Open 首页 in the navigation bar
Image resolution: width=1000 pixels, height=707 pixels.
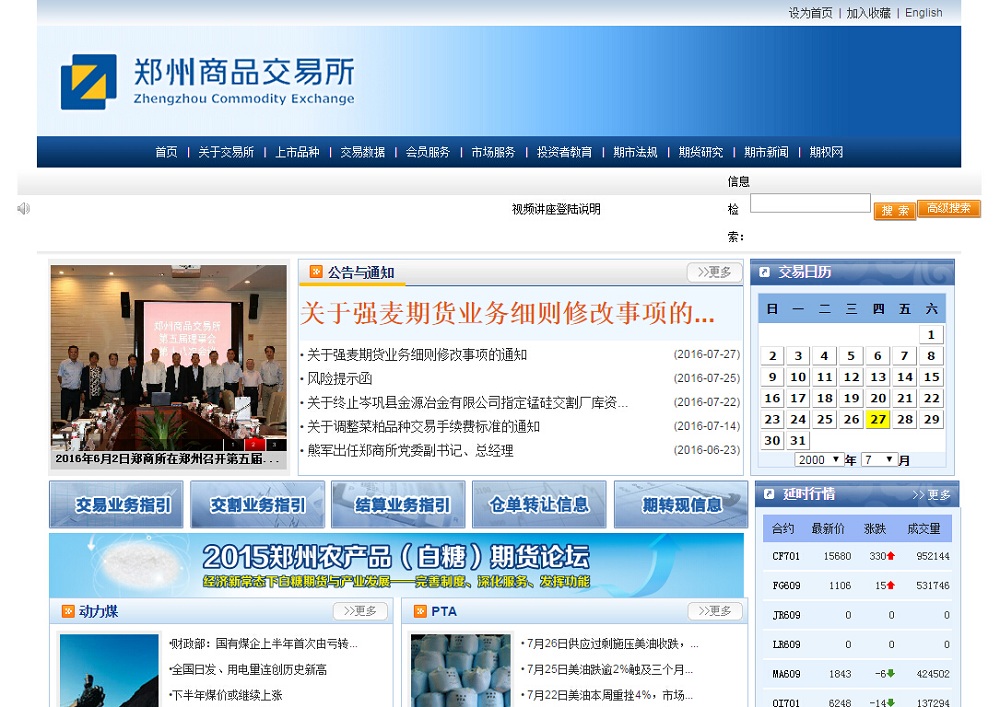click(x=166, y=152)
